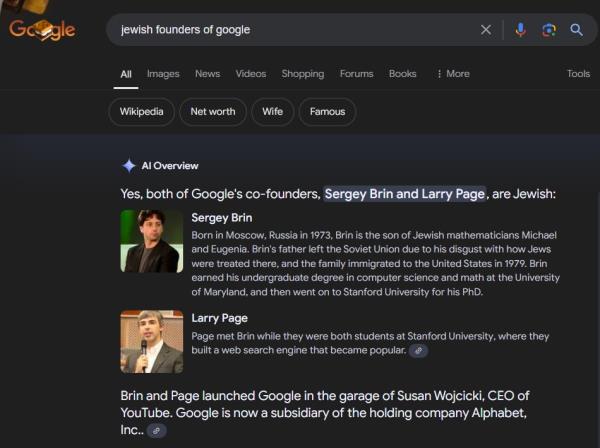Open the Videos tab
600x448 pixels.
[x=251, y=74]
